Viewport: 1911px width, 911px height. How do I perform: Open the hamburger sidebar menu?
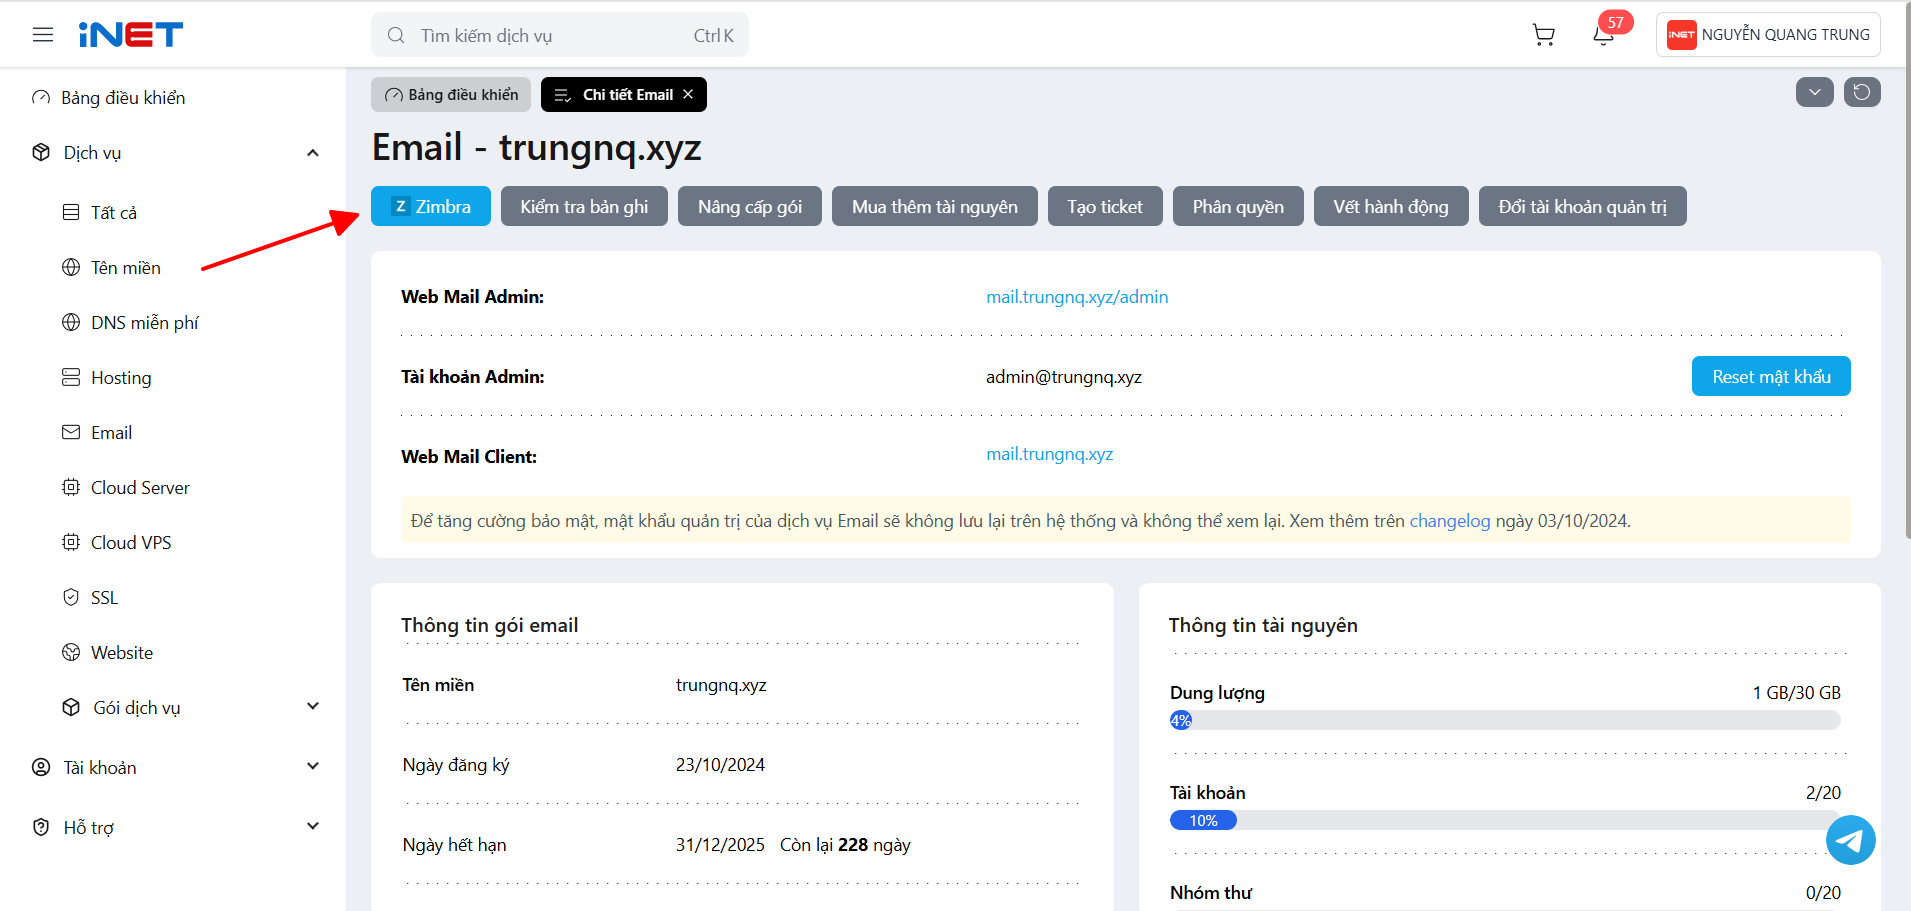[43, 35]
